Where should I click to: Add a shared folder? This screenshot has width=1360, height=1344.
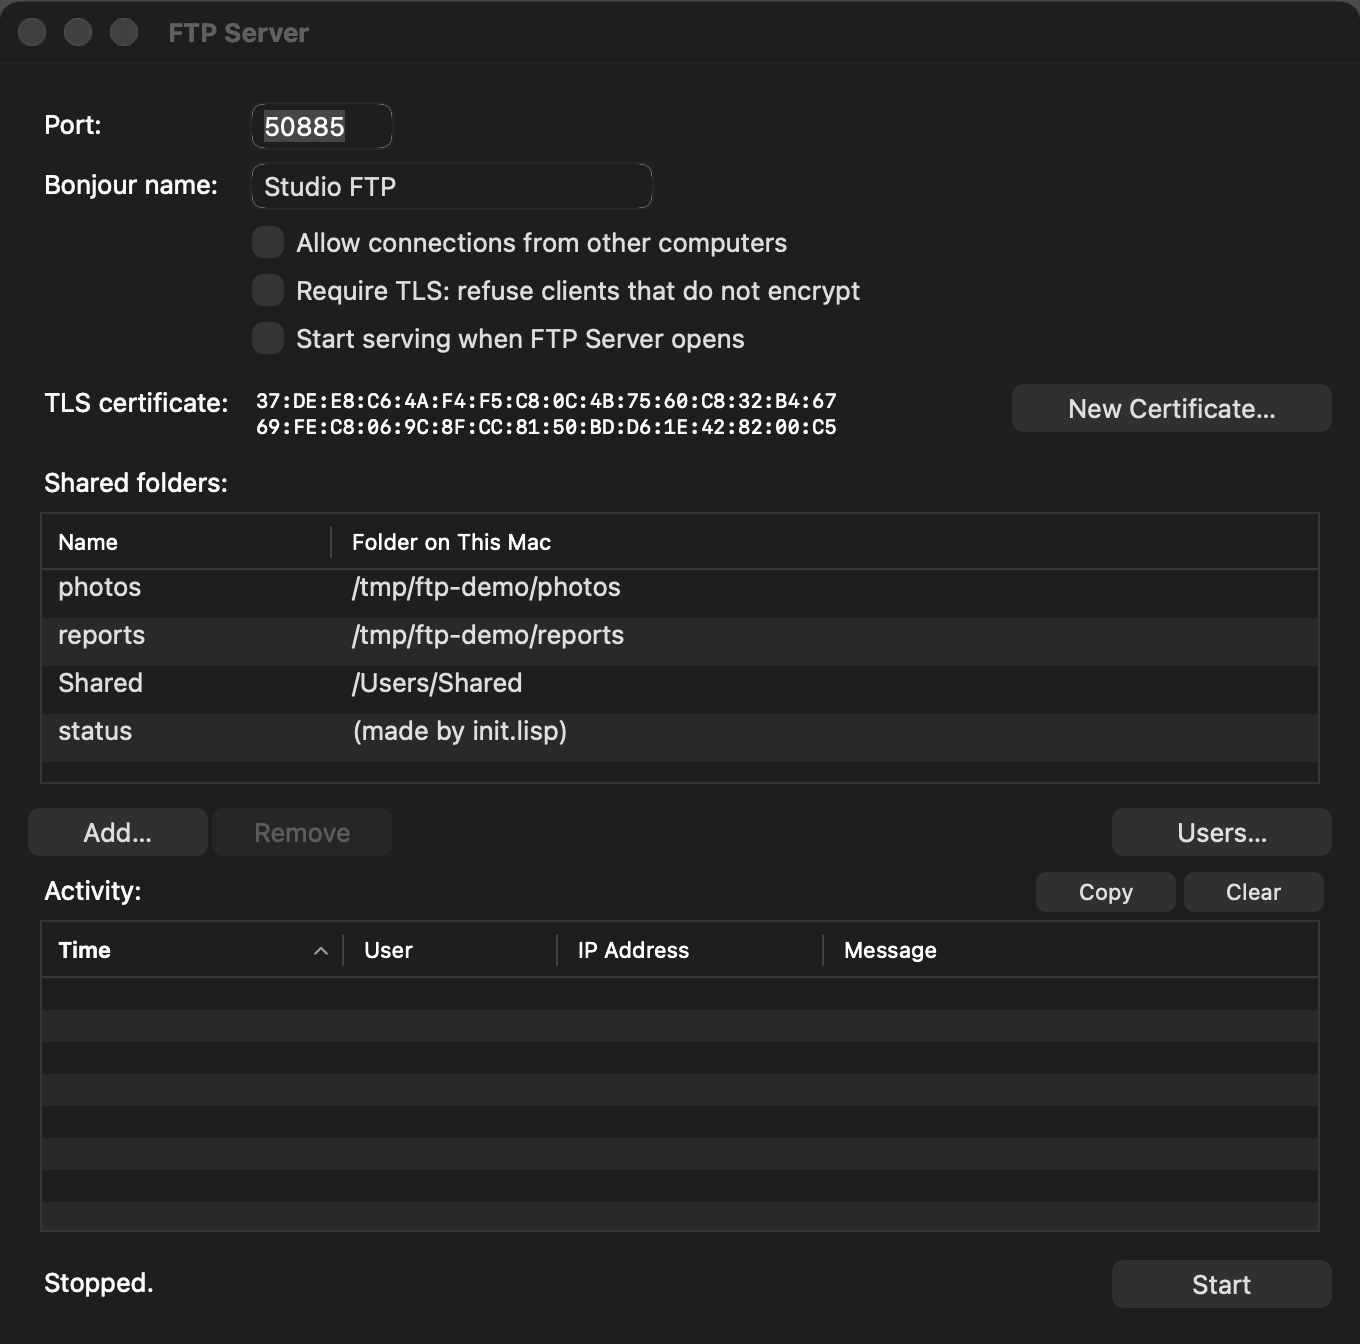tap(118, 832)
